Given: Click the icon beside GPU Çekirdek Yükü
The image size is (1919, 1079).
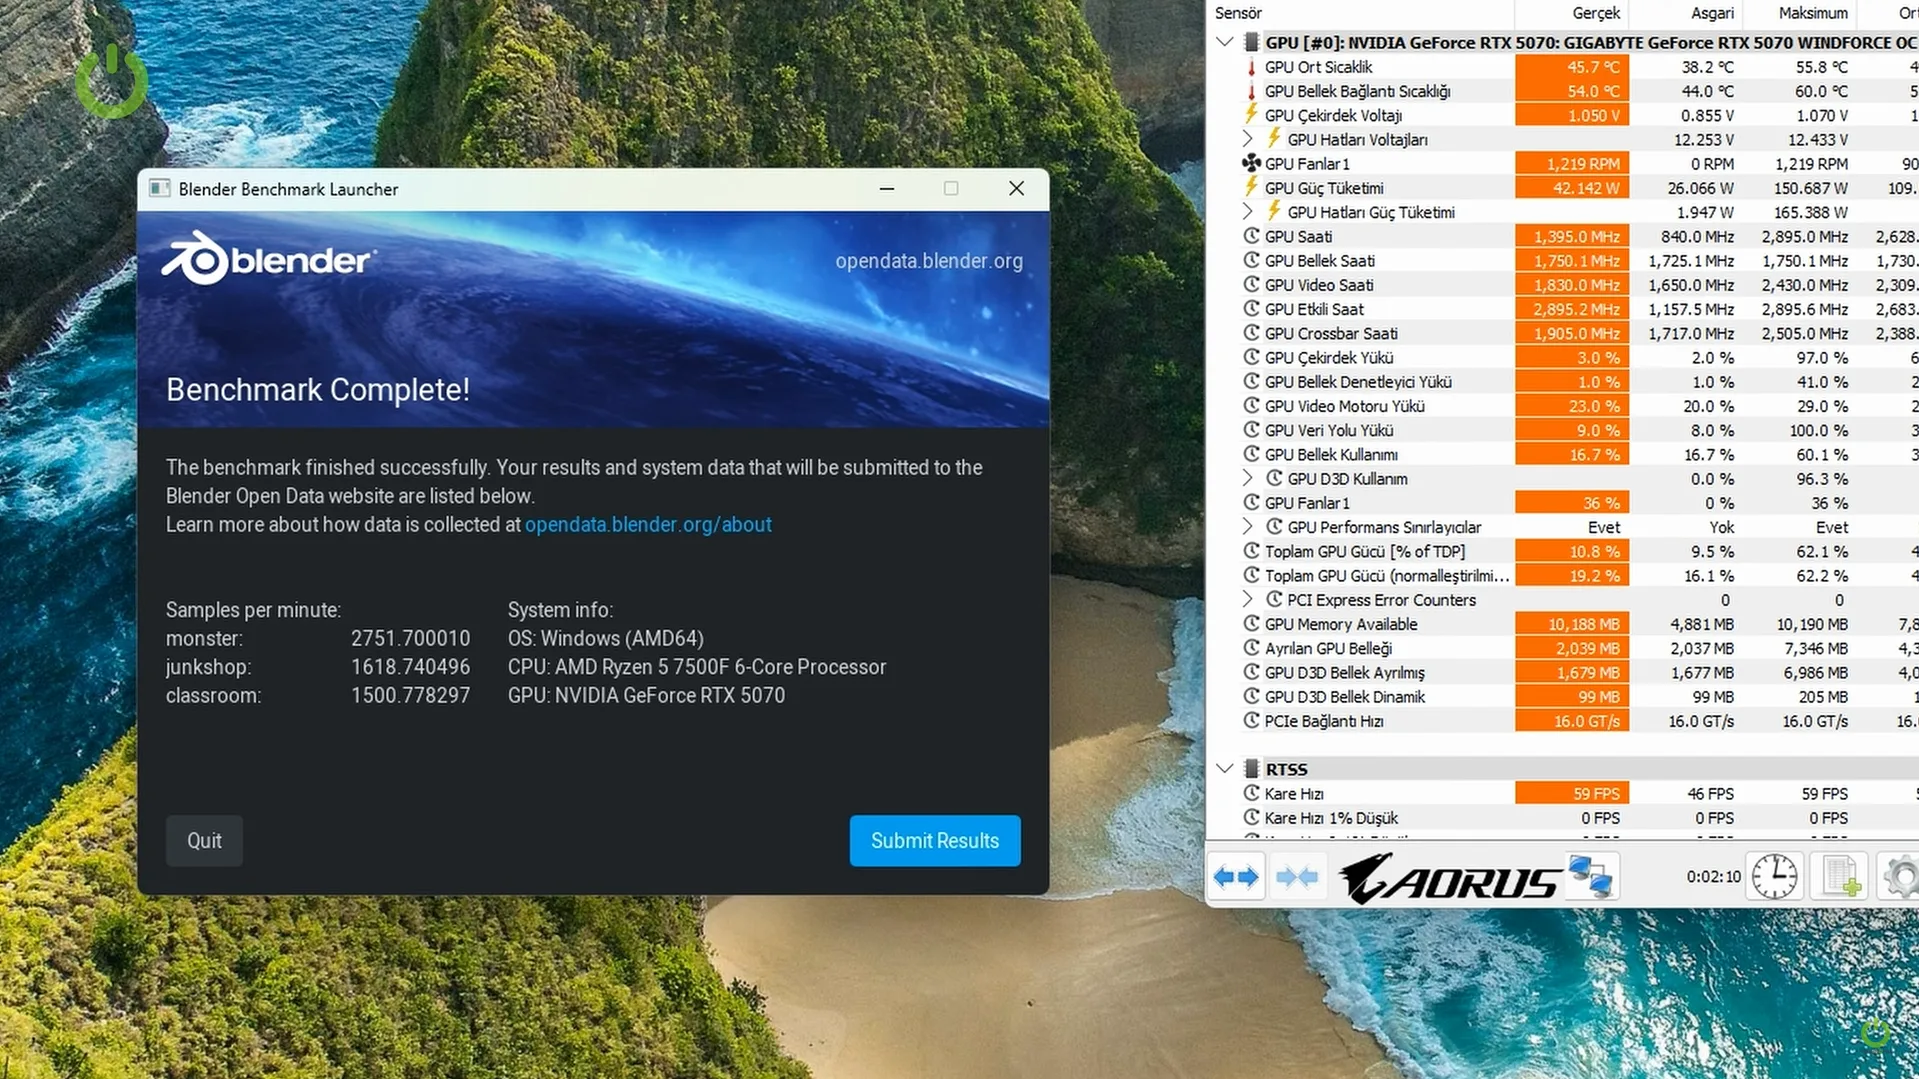Looking at the screenshot, I should (x=1251, y=357).
